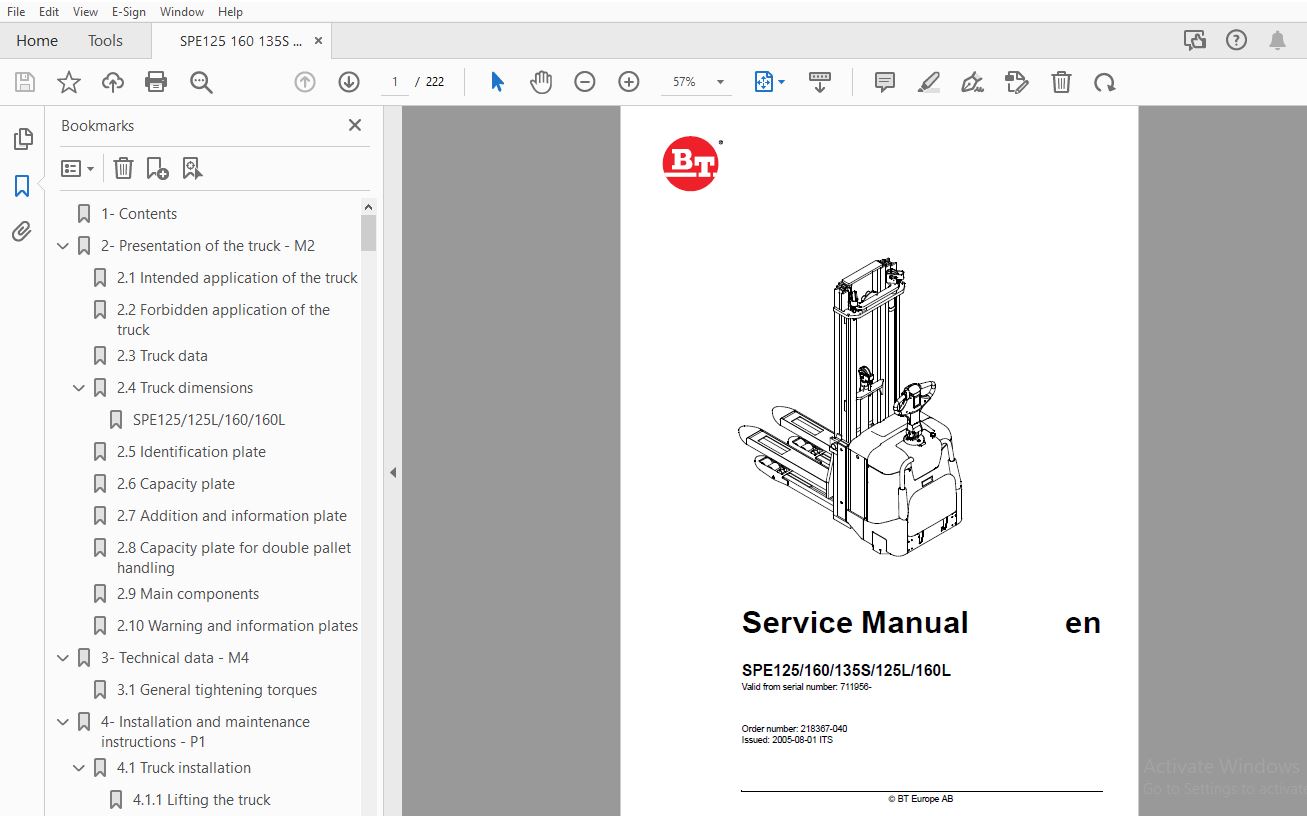Screen dimensions: 1307x816
Task: Open the Find text magnifier icon
Action: pos(201,82)
